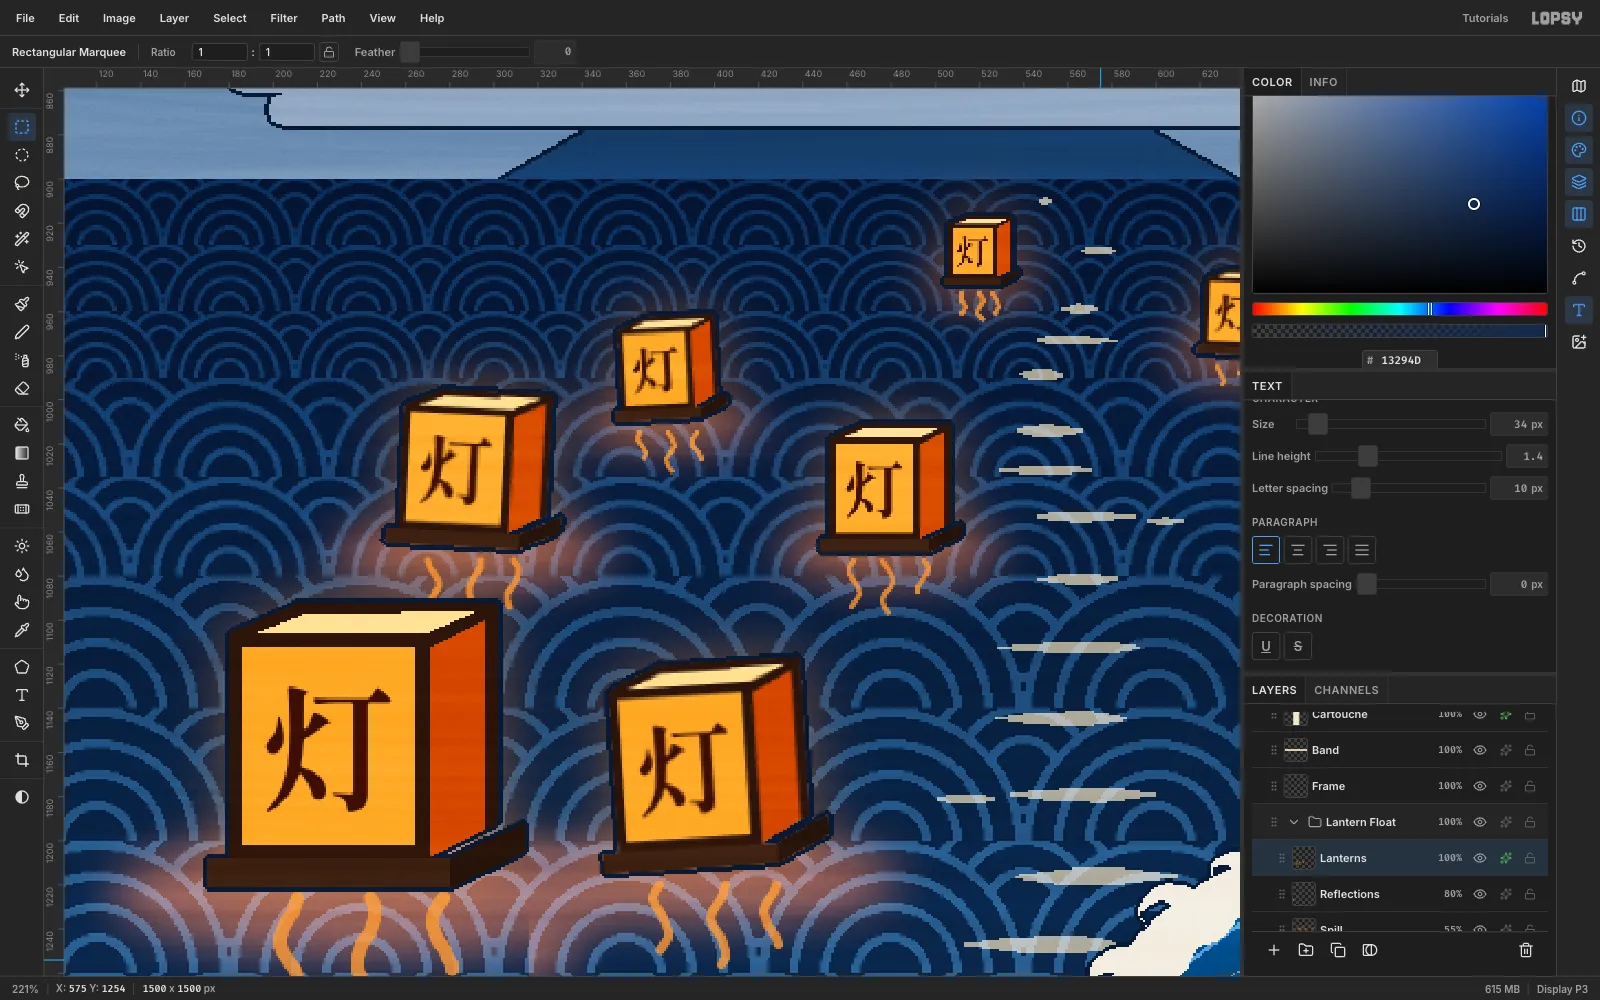Image resolution: width=1600 pixels, height=1000 pixels.
Task: Select the Lasso tool
Action: (22, 183)
